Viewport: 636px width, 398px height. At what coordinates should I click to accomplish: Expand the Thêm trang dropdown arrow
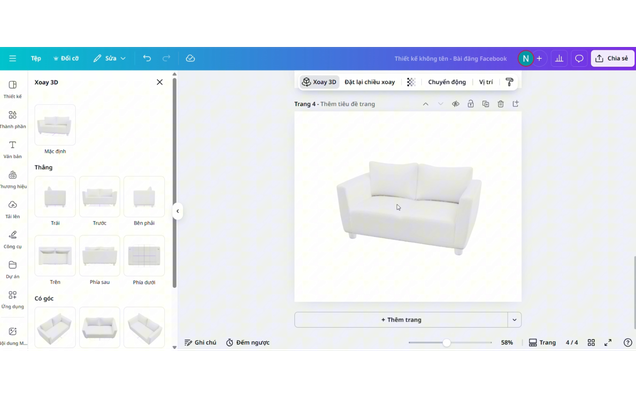point(514,320)
